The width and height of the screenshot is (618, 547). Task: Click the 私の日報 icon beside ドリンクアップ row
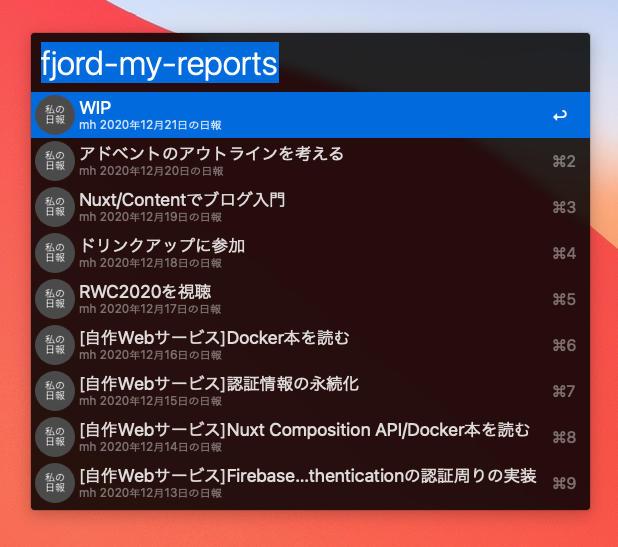click(x=55, y=253)
